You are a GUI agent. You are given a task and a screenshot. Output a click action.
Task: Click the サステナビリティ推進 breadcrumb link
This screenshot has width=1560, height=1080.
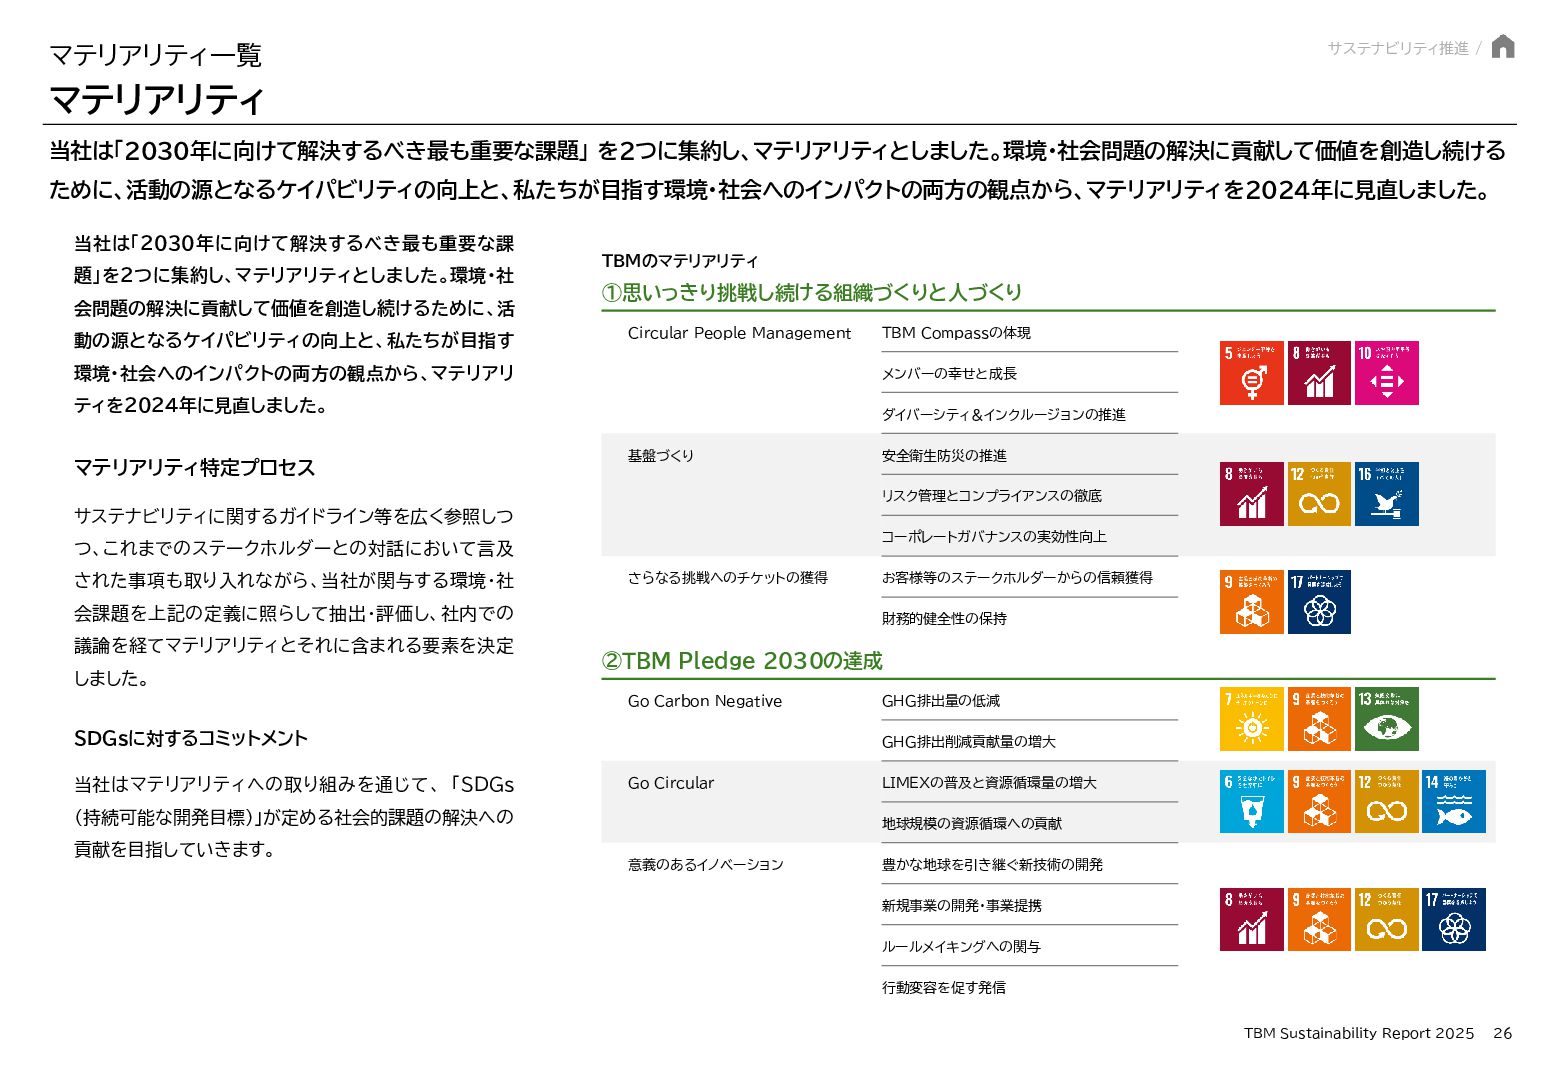(x=1398, y=48)
